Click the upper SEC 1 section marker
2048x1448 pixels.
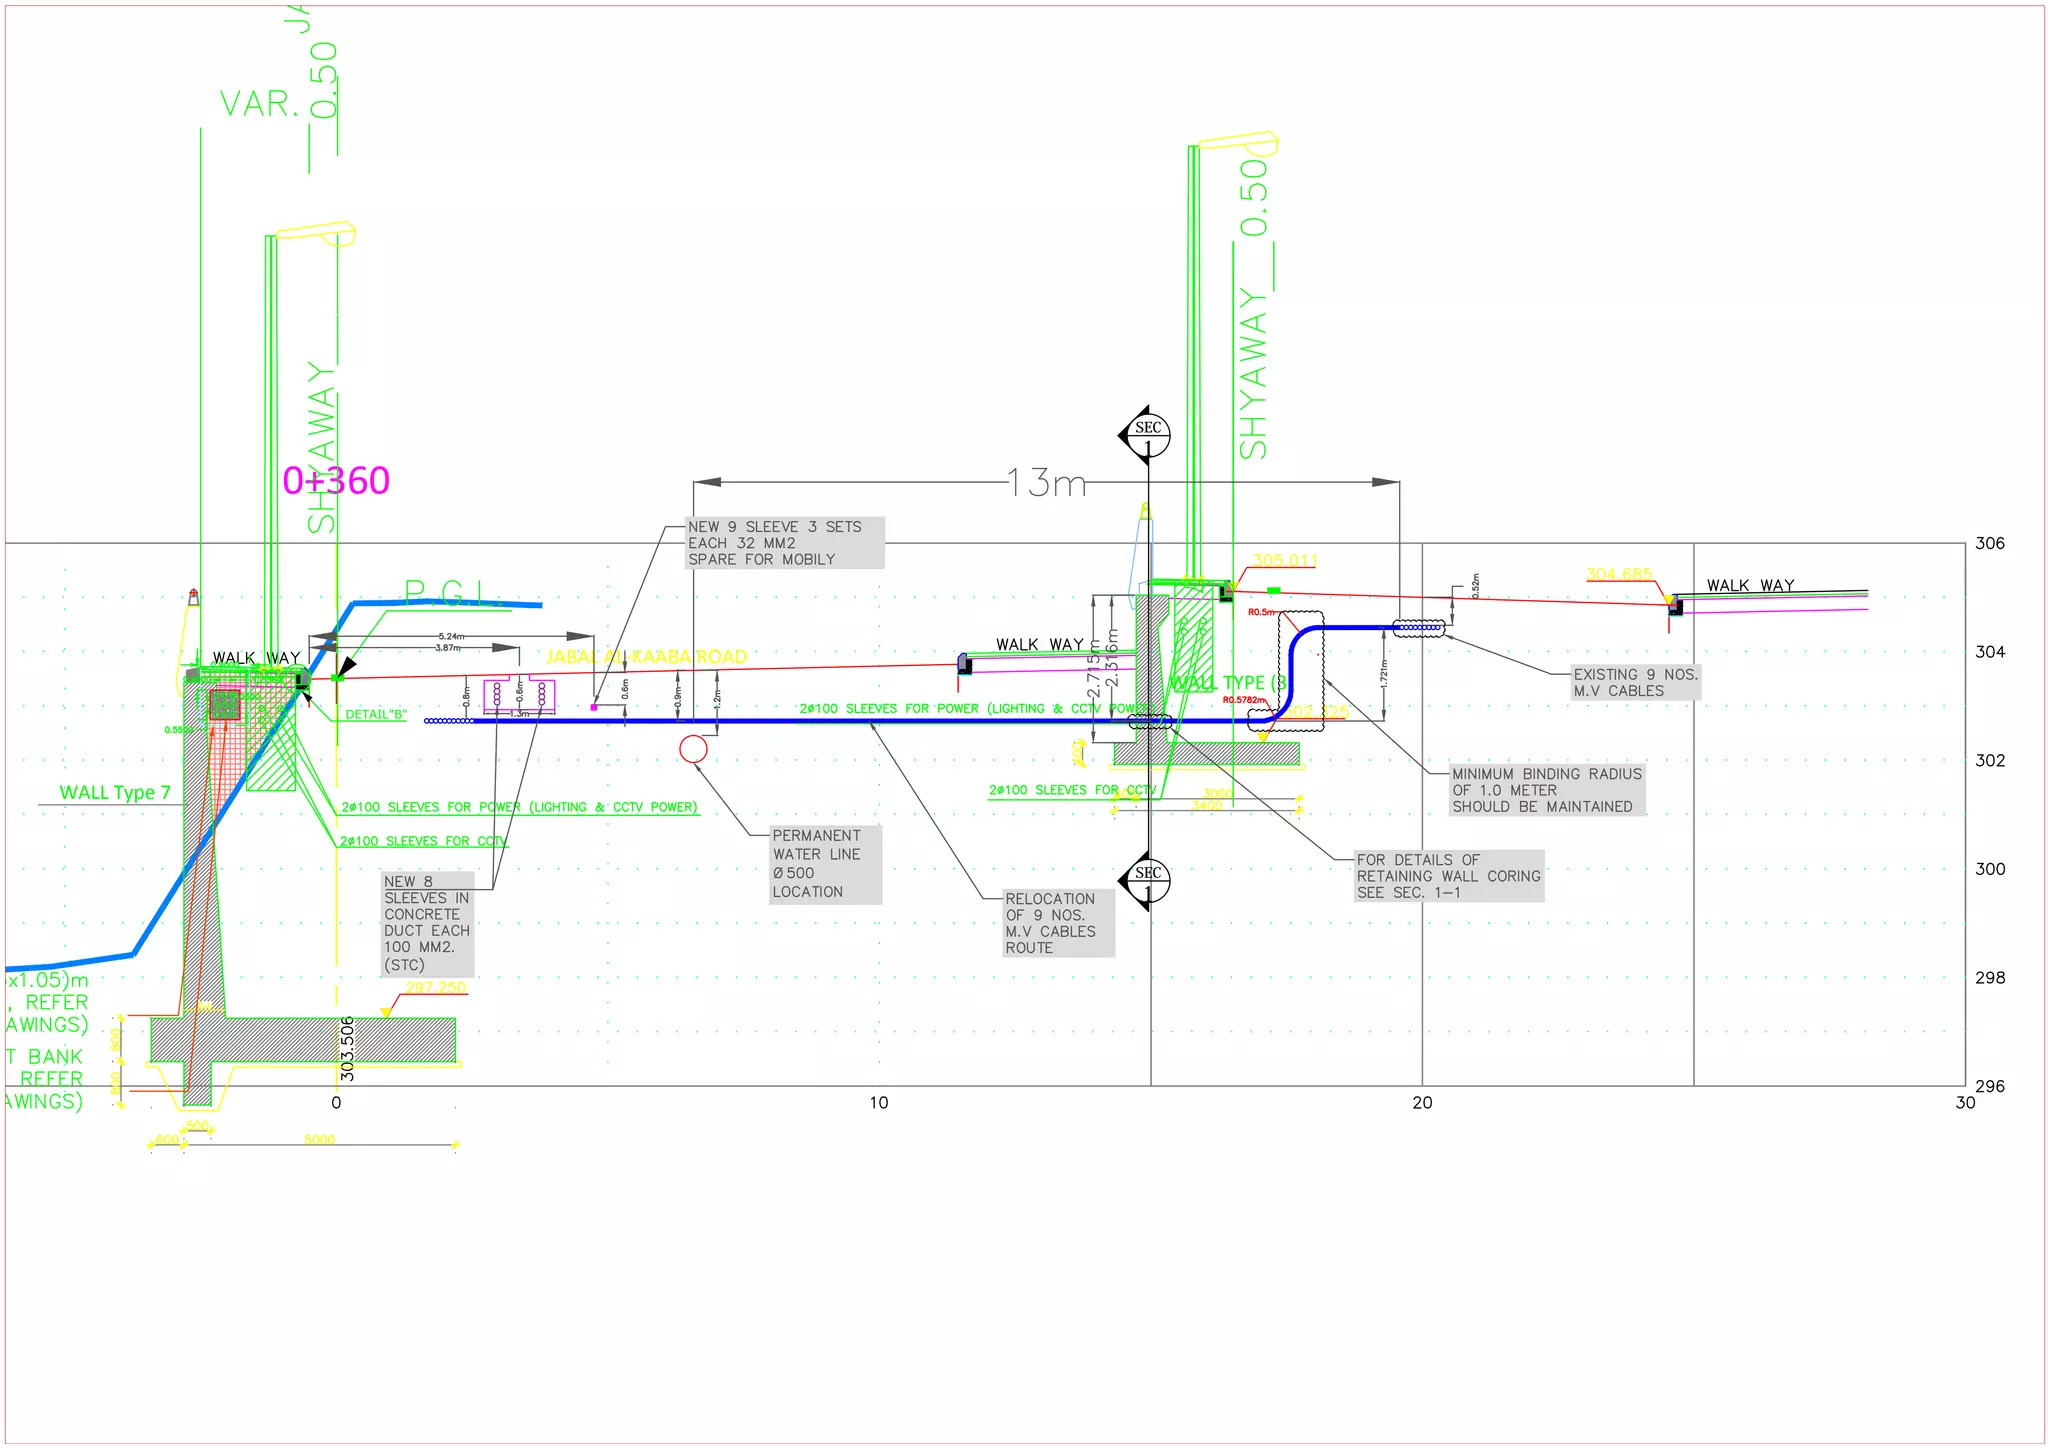(x=1147, y=435)
